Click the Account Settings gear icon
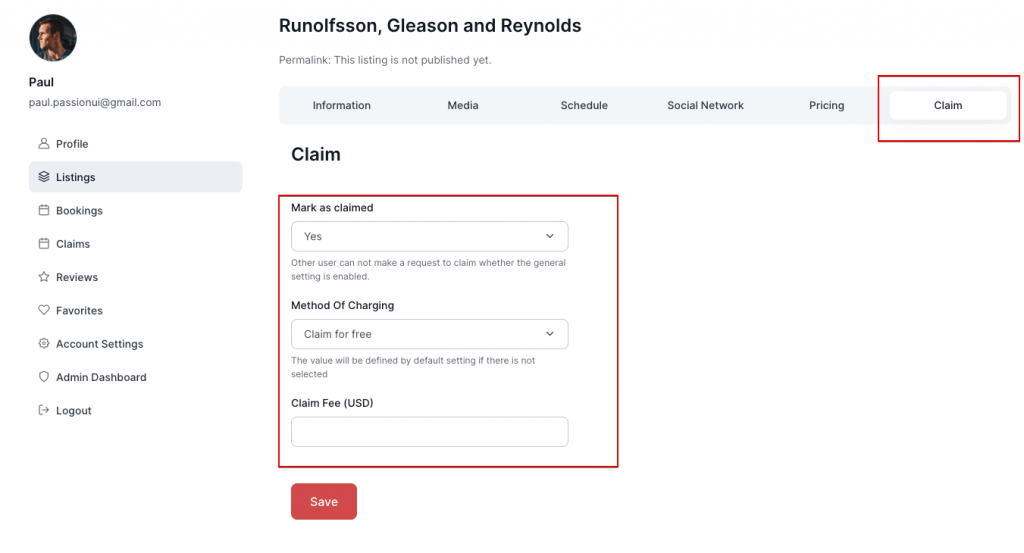 pyautogui.click(x=44, y=343)
